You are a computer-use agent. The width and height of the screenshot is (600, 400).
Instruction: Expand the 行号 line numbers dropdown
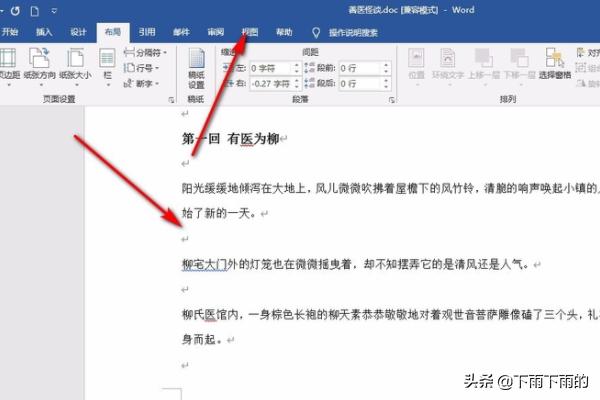coord(142,68)
